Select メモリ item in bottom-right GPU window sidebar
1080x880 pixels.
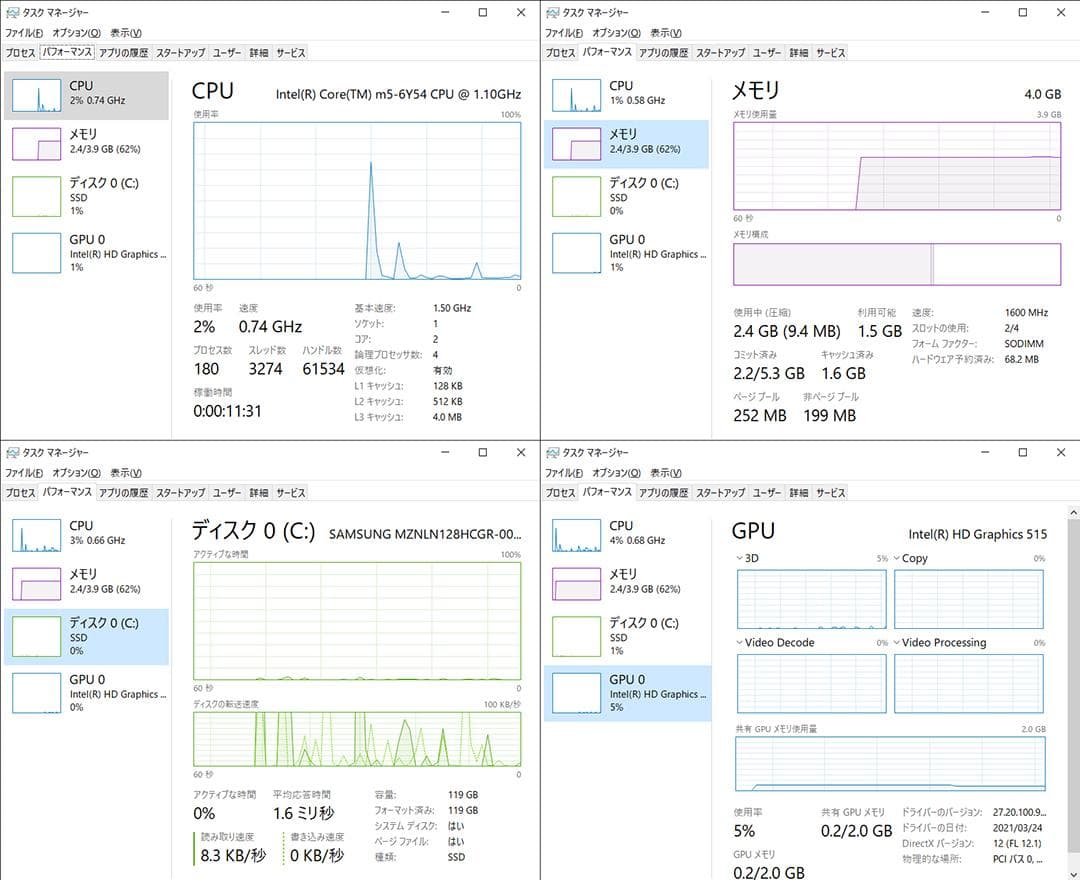(x=626, y=584)
